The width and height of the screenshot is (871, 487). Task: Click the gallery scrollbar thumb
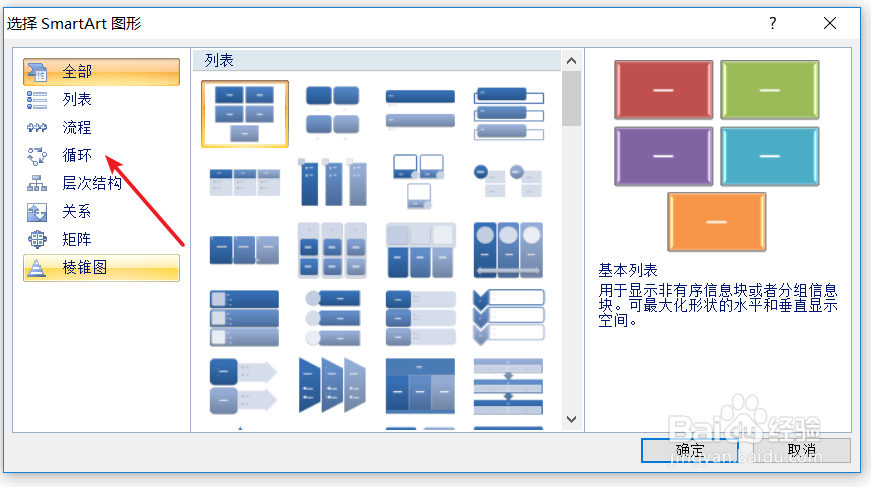point(572,99)
